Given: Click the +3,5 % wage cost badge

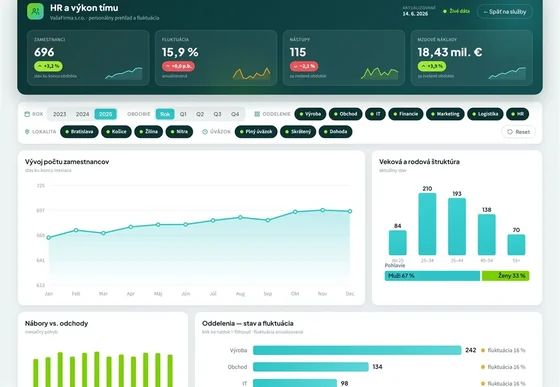Looking at the screenshot, I should click(x=432, y=66).
